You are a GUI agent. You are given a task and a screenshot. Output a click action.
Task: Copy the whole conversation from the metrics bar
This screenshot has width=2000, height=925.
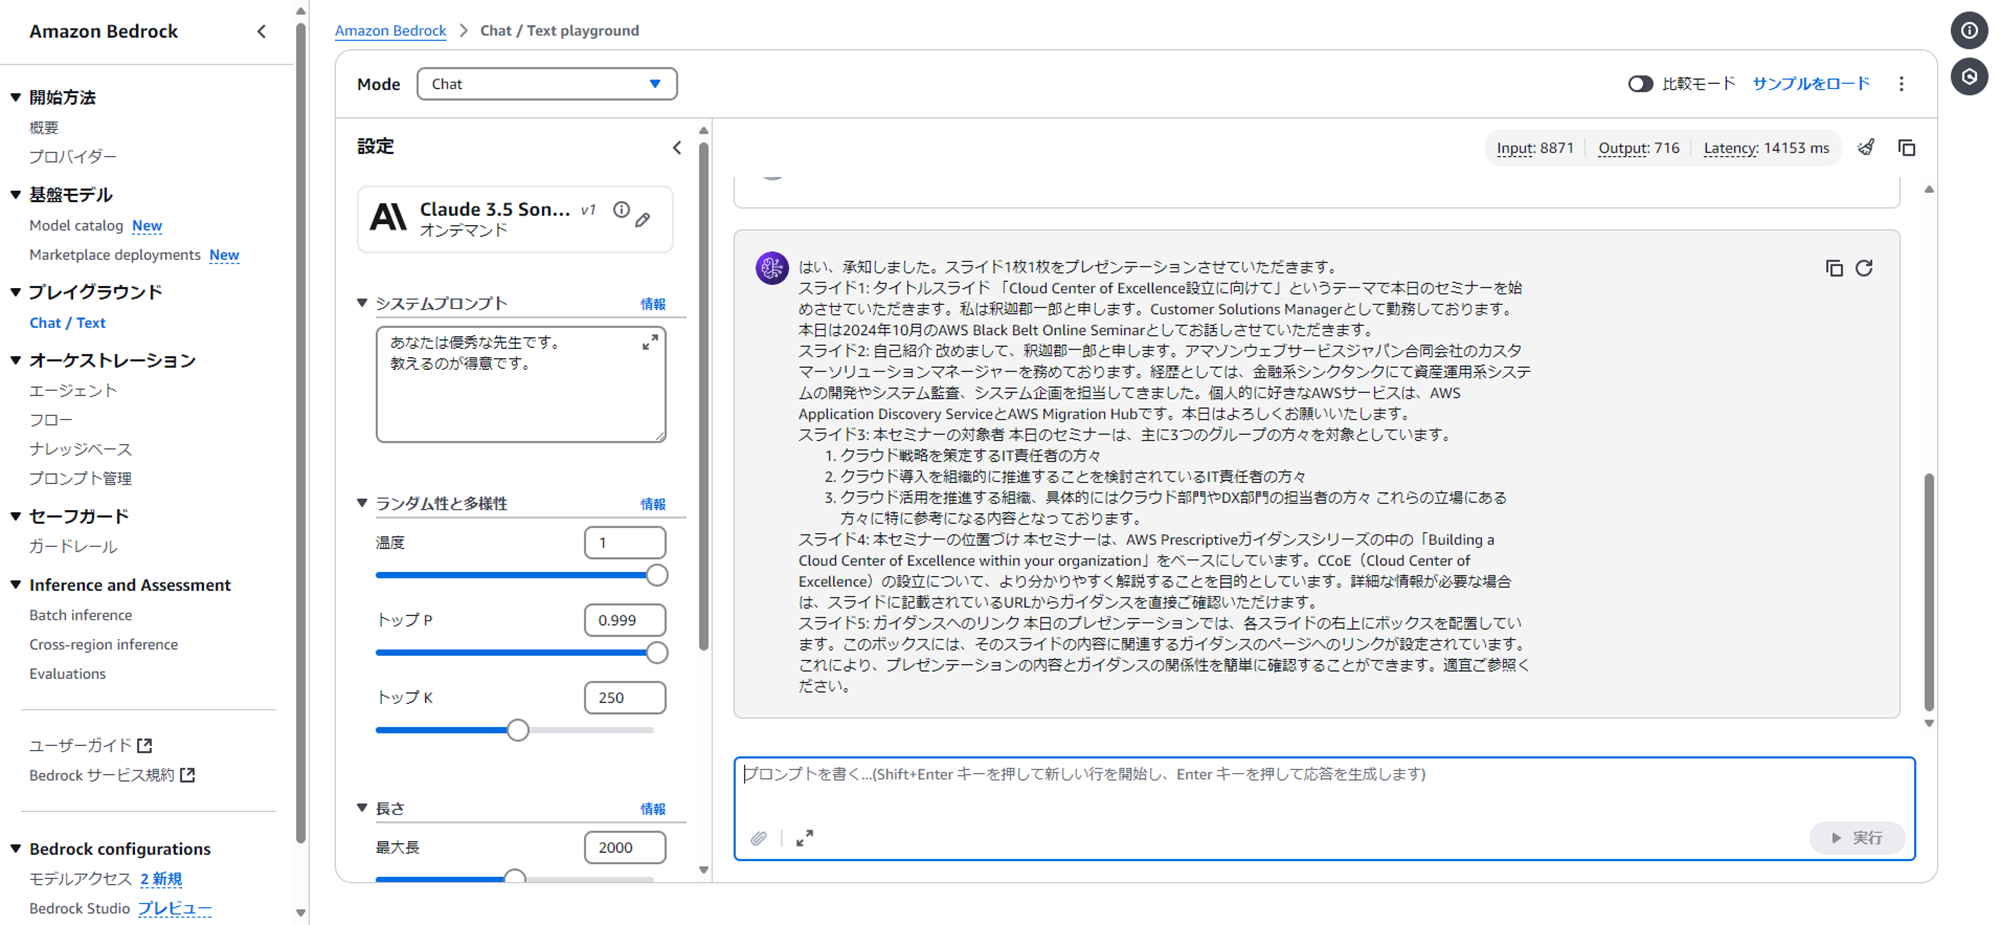1907,148
